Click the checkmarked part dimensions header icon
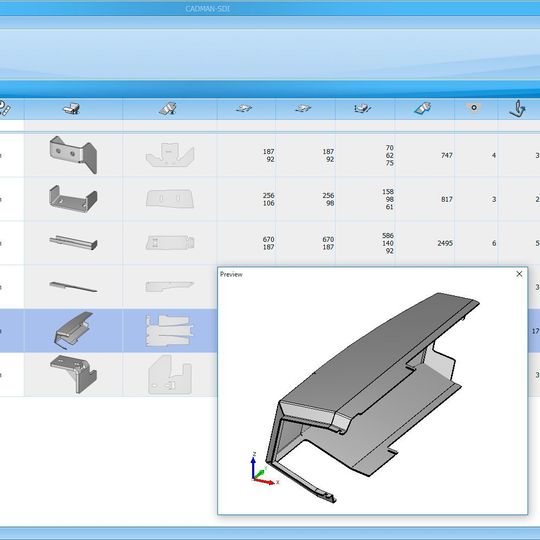This screenshot has height=540, width=540. pos(363,108)
